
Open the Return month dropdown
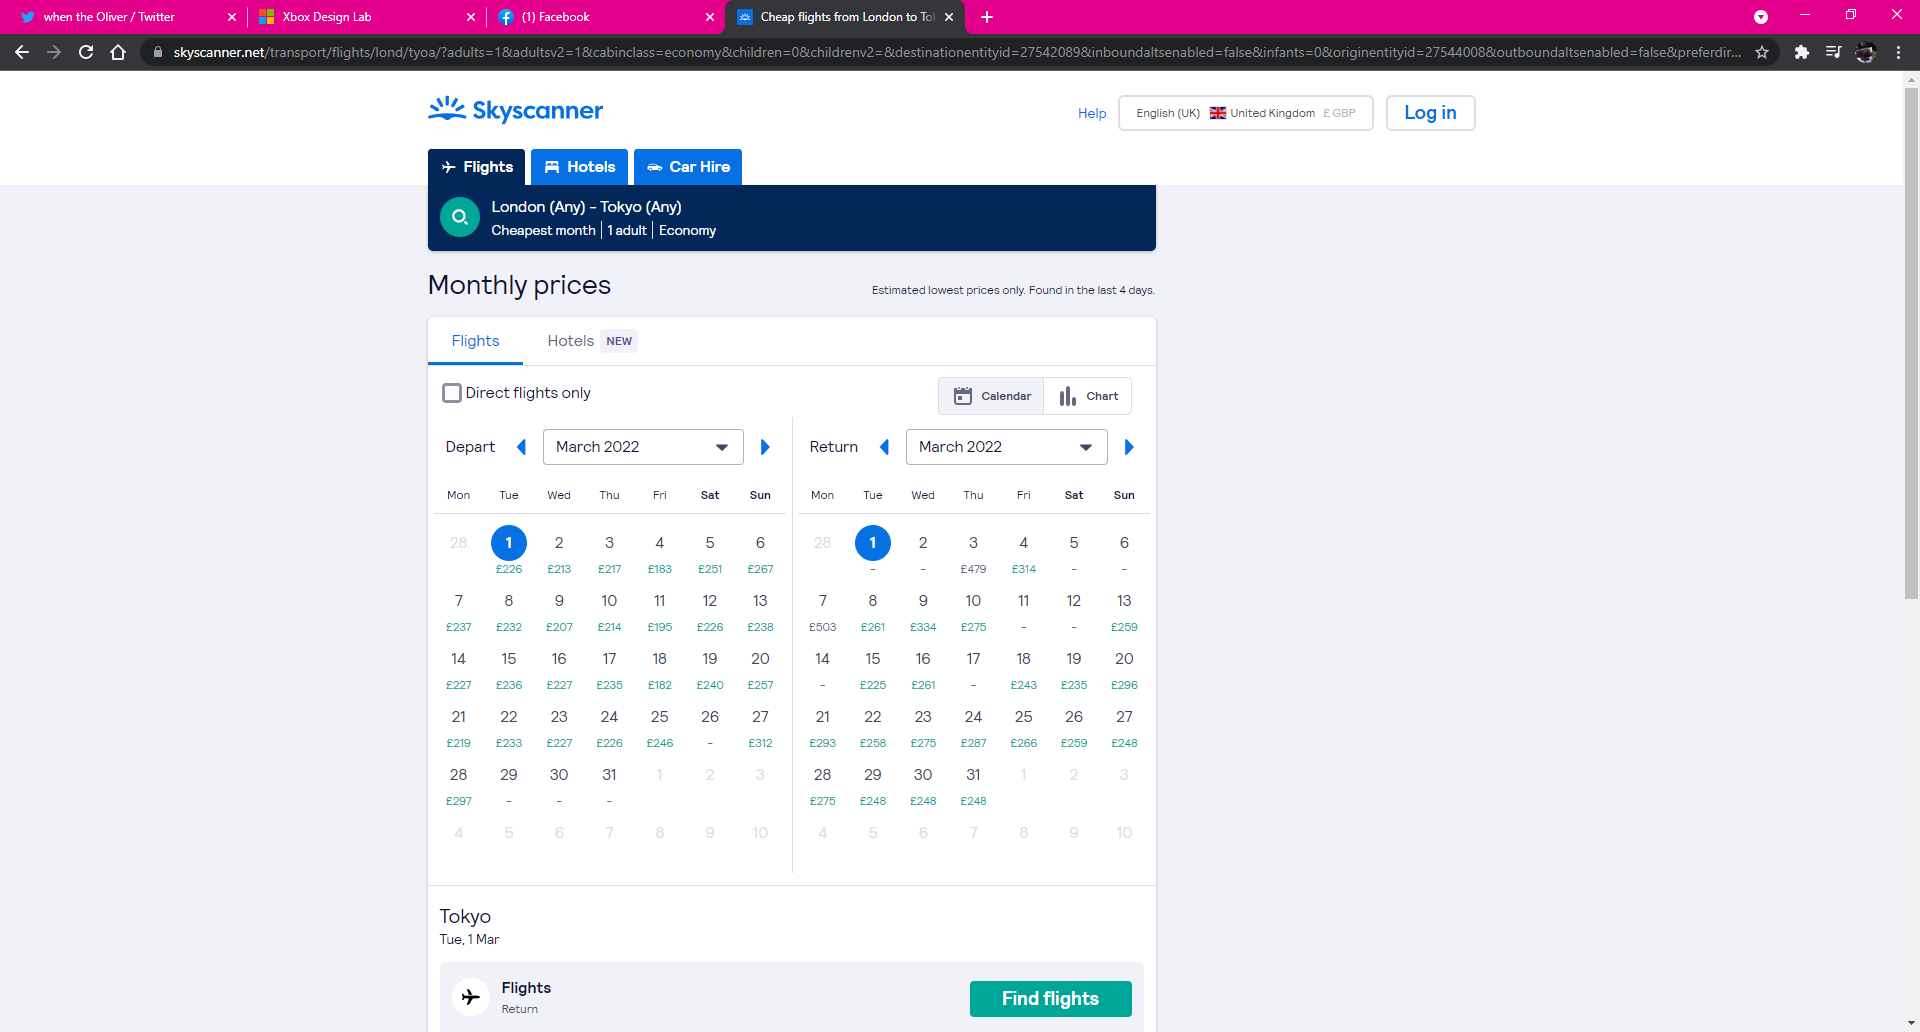point(1006,447)
